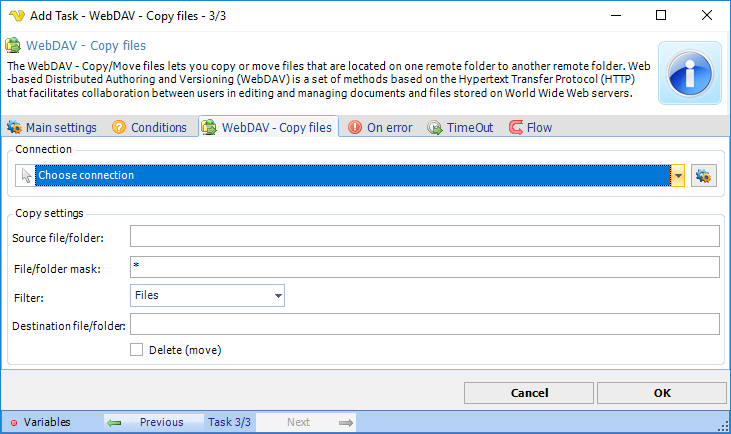Focus the Destination file/folder input field
The height and width of the screenshot is (434, 731).
point(425,324)
